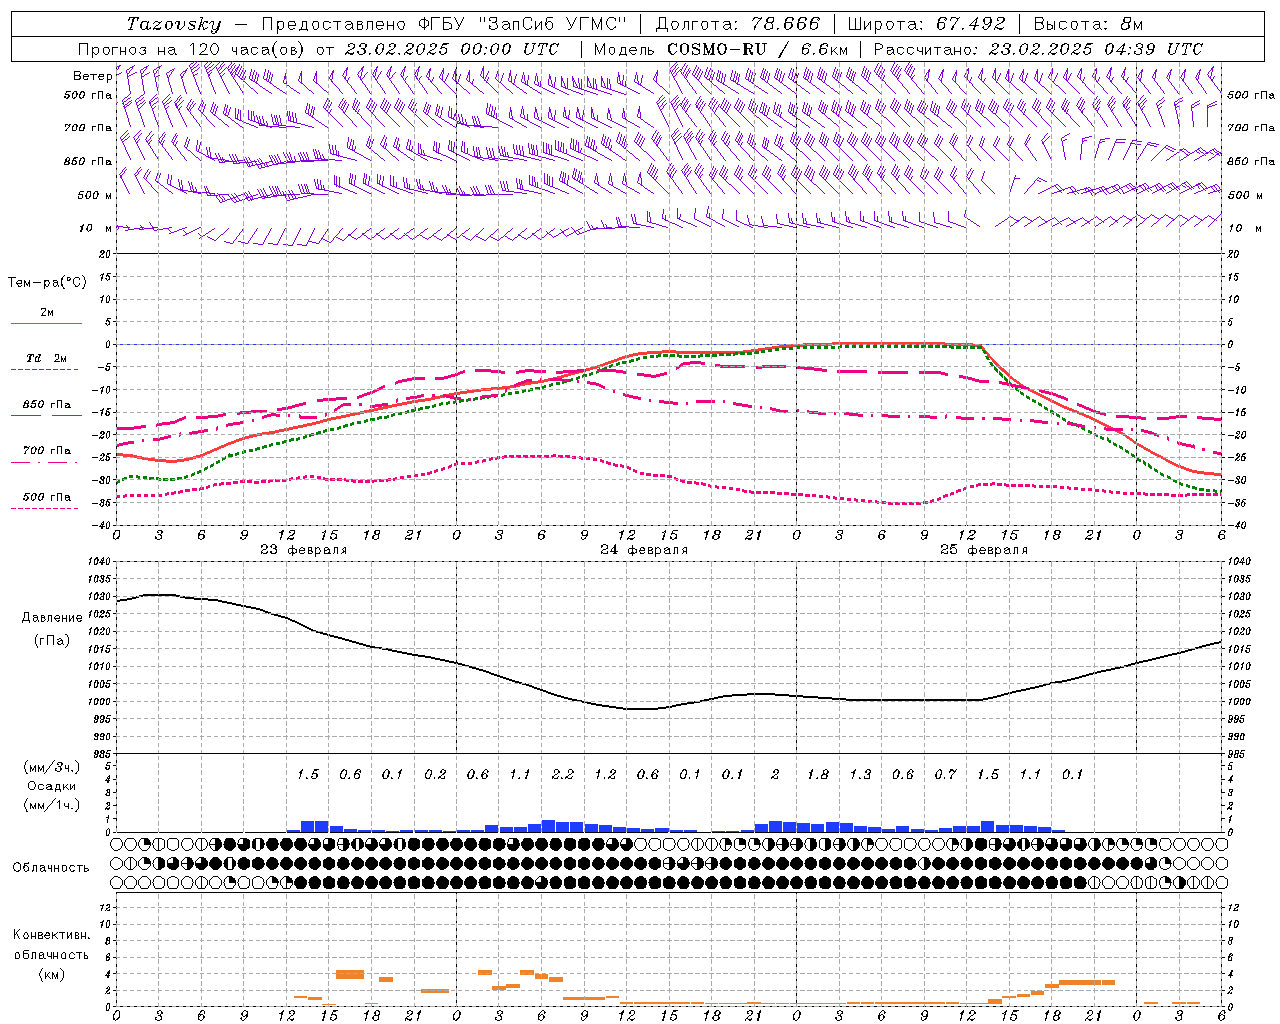The width and height of the screenshot is (1280, 1024).
Task: Select the '700 гПа' temperature legend entry
Action: pyautogui.click(x=47, y=451)
